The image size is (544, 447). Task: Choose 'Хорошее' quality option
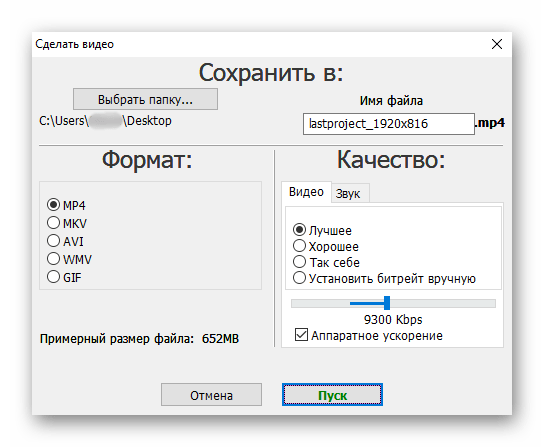pyautogui.click(x=299, y=246)
